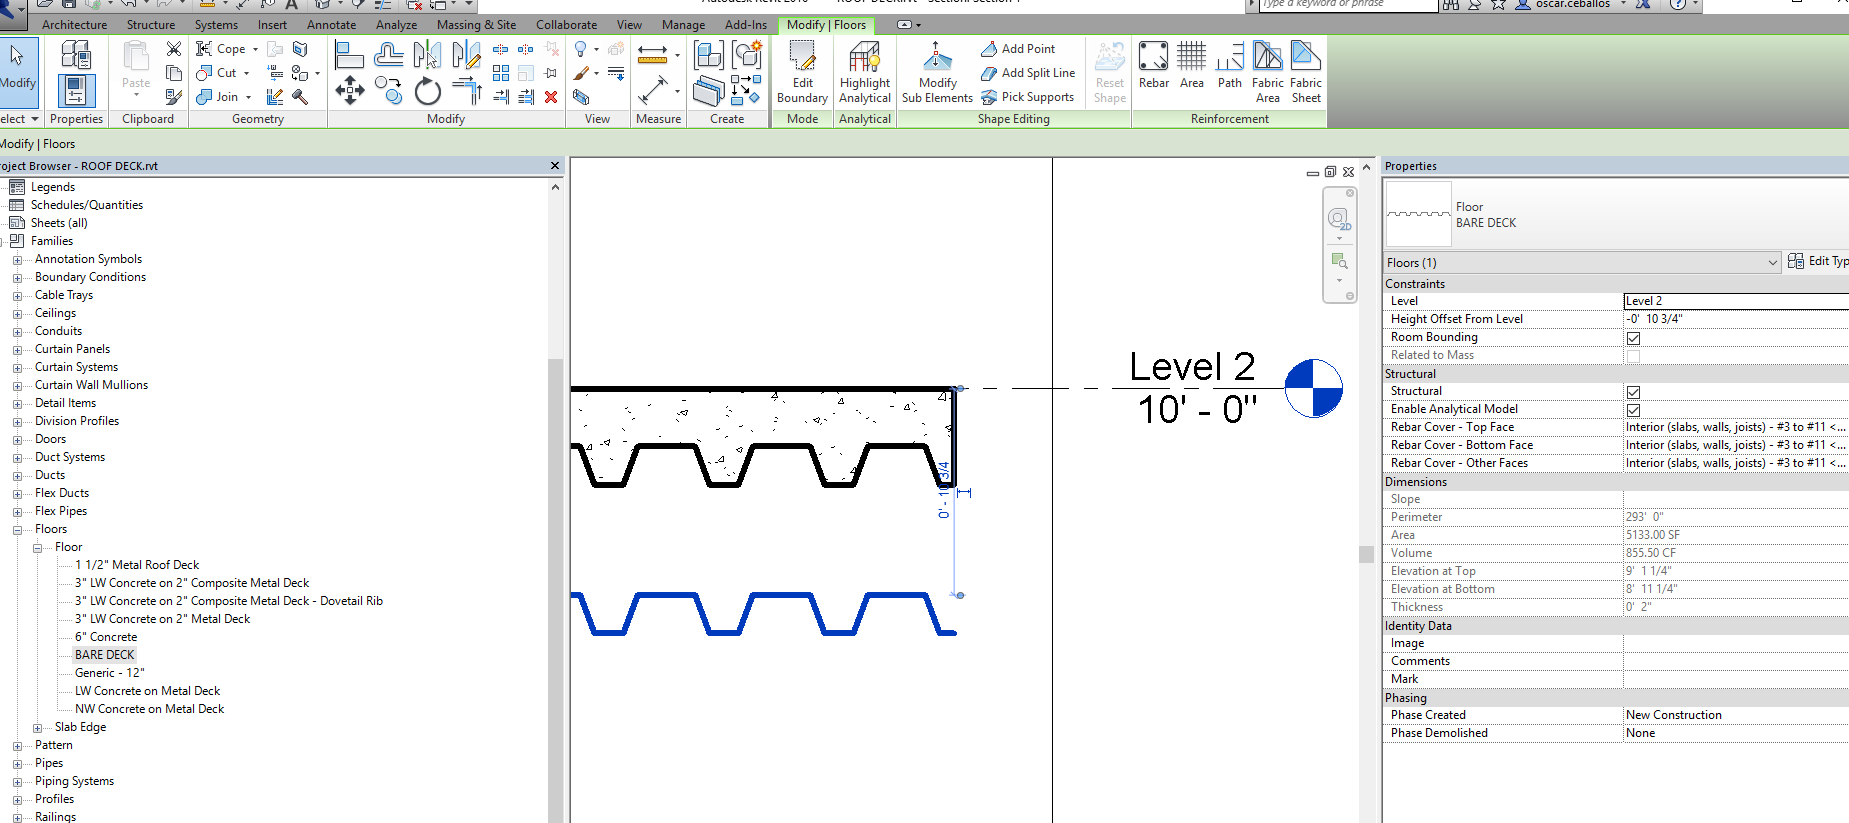Click the Fabric Sheet tool
The width and height of the screenshot is (1849, 823).
tap(1306, 72)
